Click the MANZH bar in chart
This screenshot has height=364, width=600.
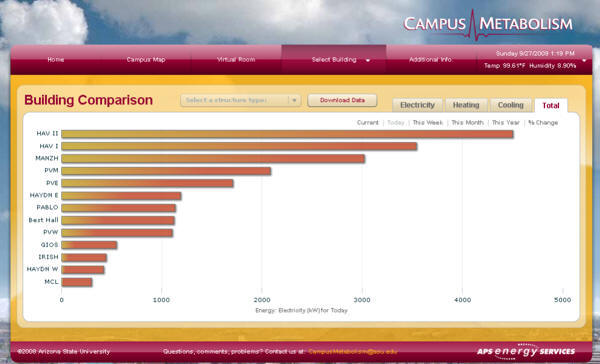[x=213, y=158]
